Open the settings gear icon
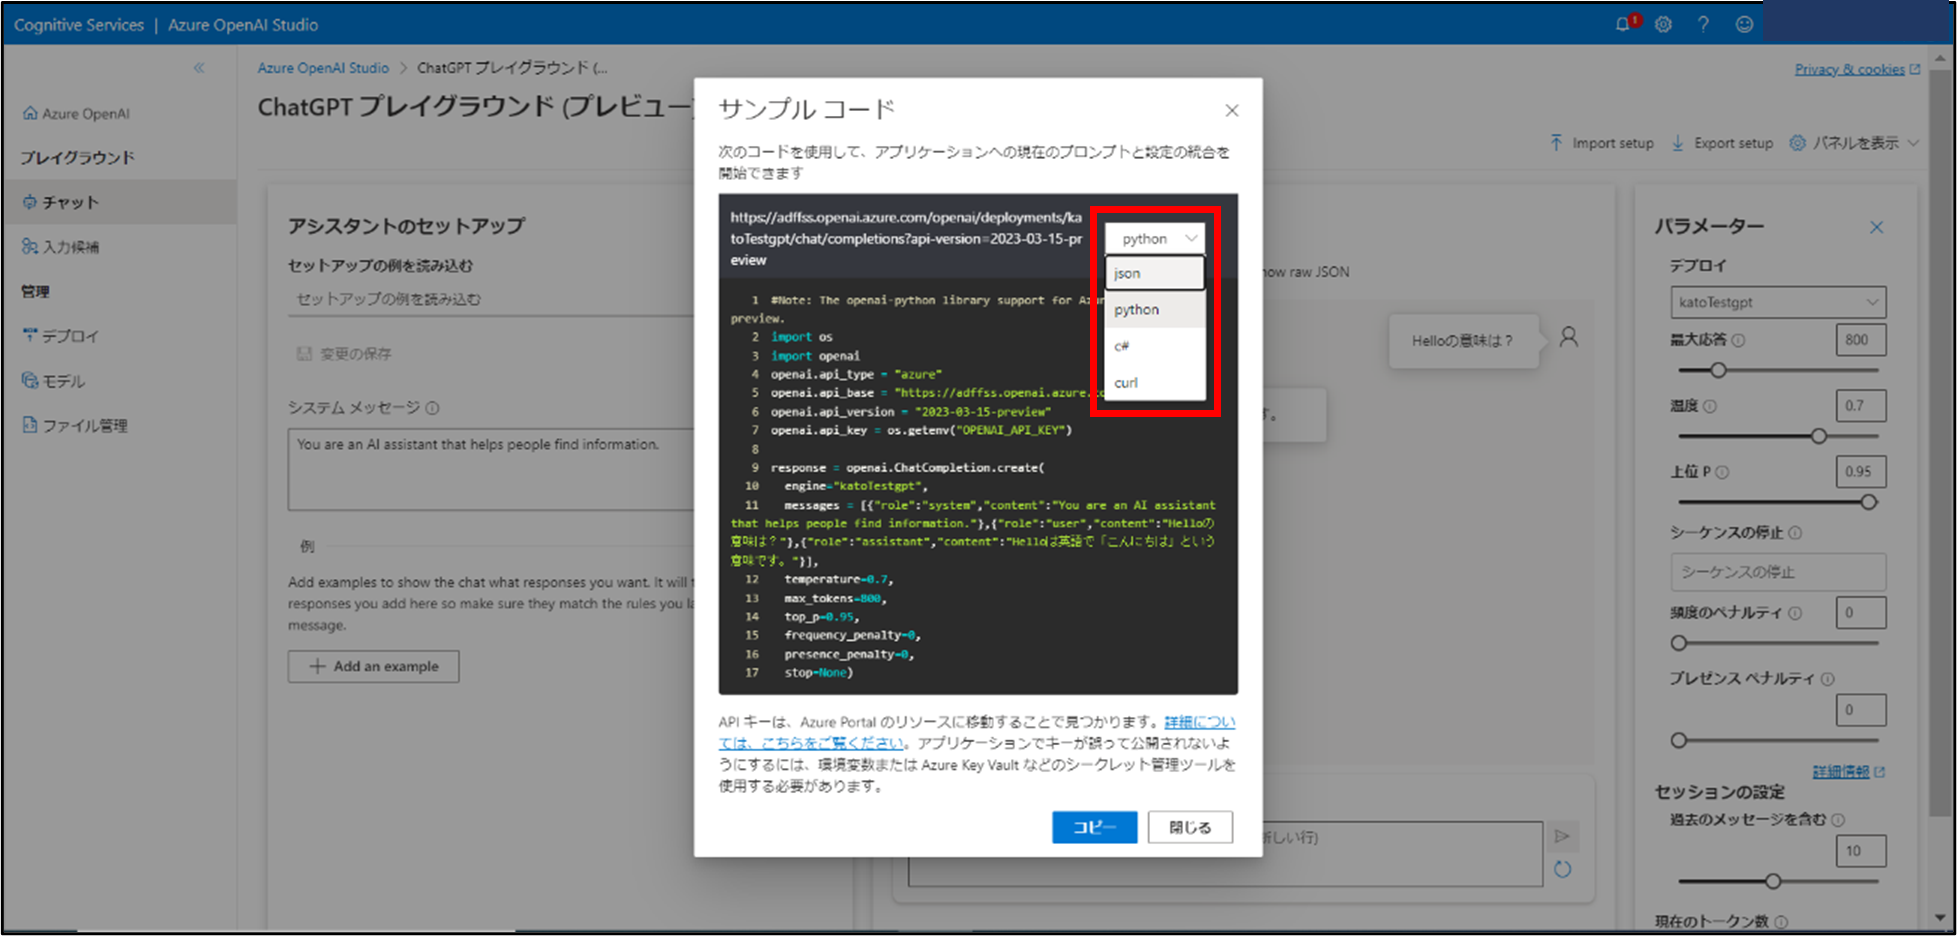1957x936 pixels. click(1663, 24)
